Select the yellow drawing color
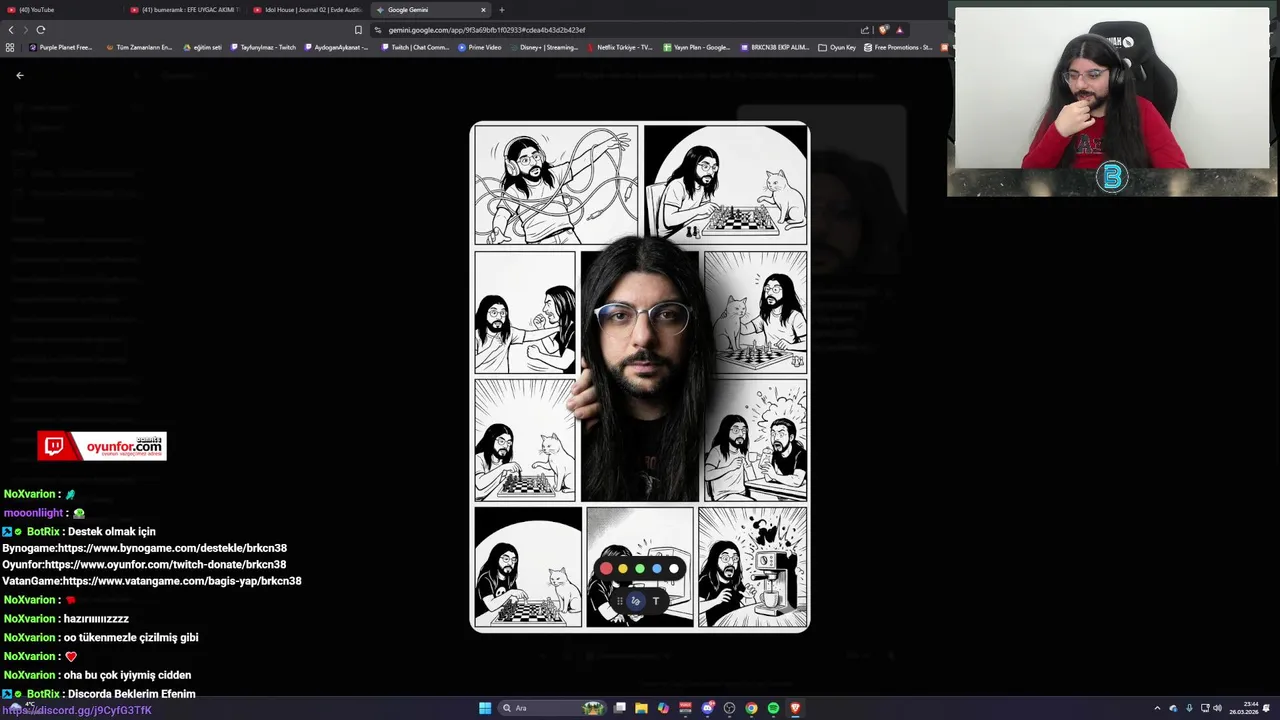This screenshot has width=1280, height=720. [x=623, y=569]
